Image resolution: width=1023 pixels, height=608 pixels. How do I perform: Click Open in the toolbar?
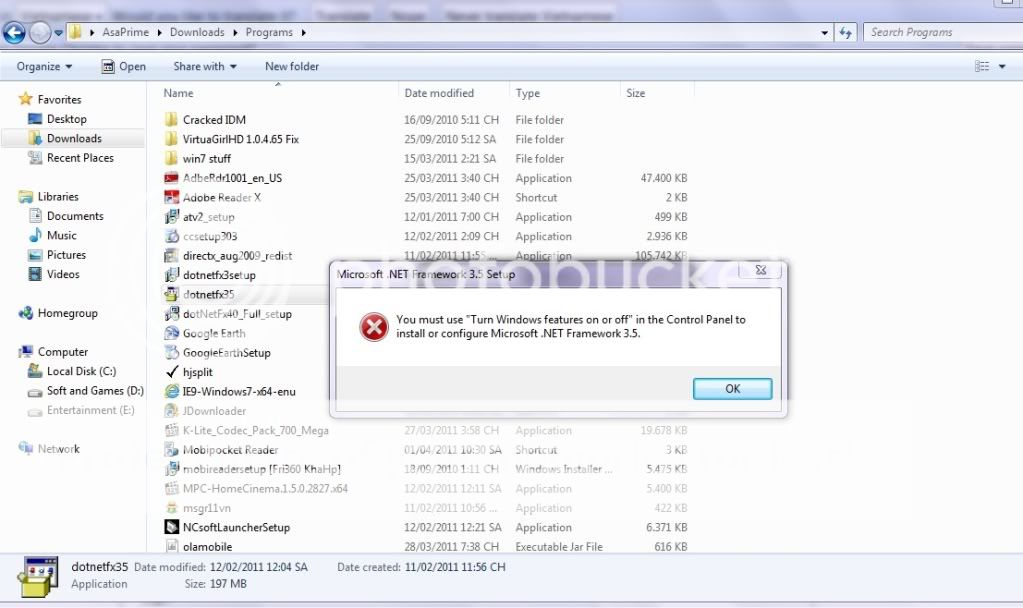click(x=124, y=67)
